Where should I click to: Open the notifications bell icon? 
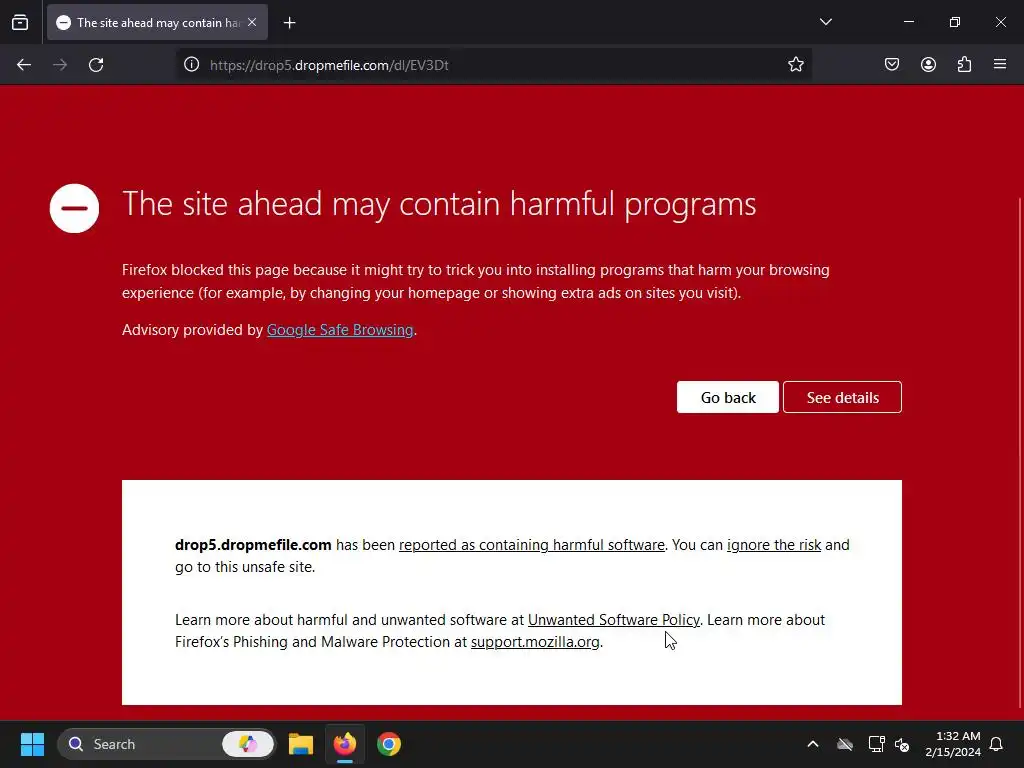[996, 744]
